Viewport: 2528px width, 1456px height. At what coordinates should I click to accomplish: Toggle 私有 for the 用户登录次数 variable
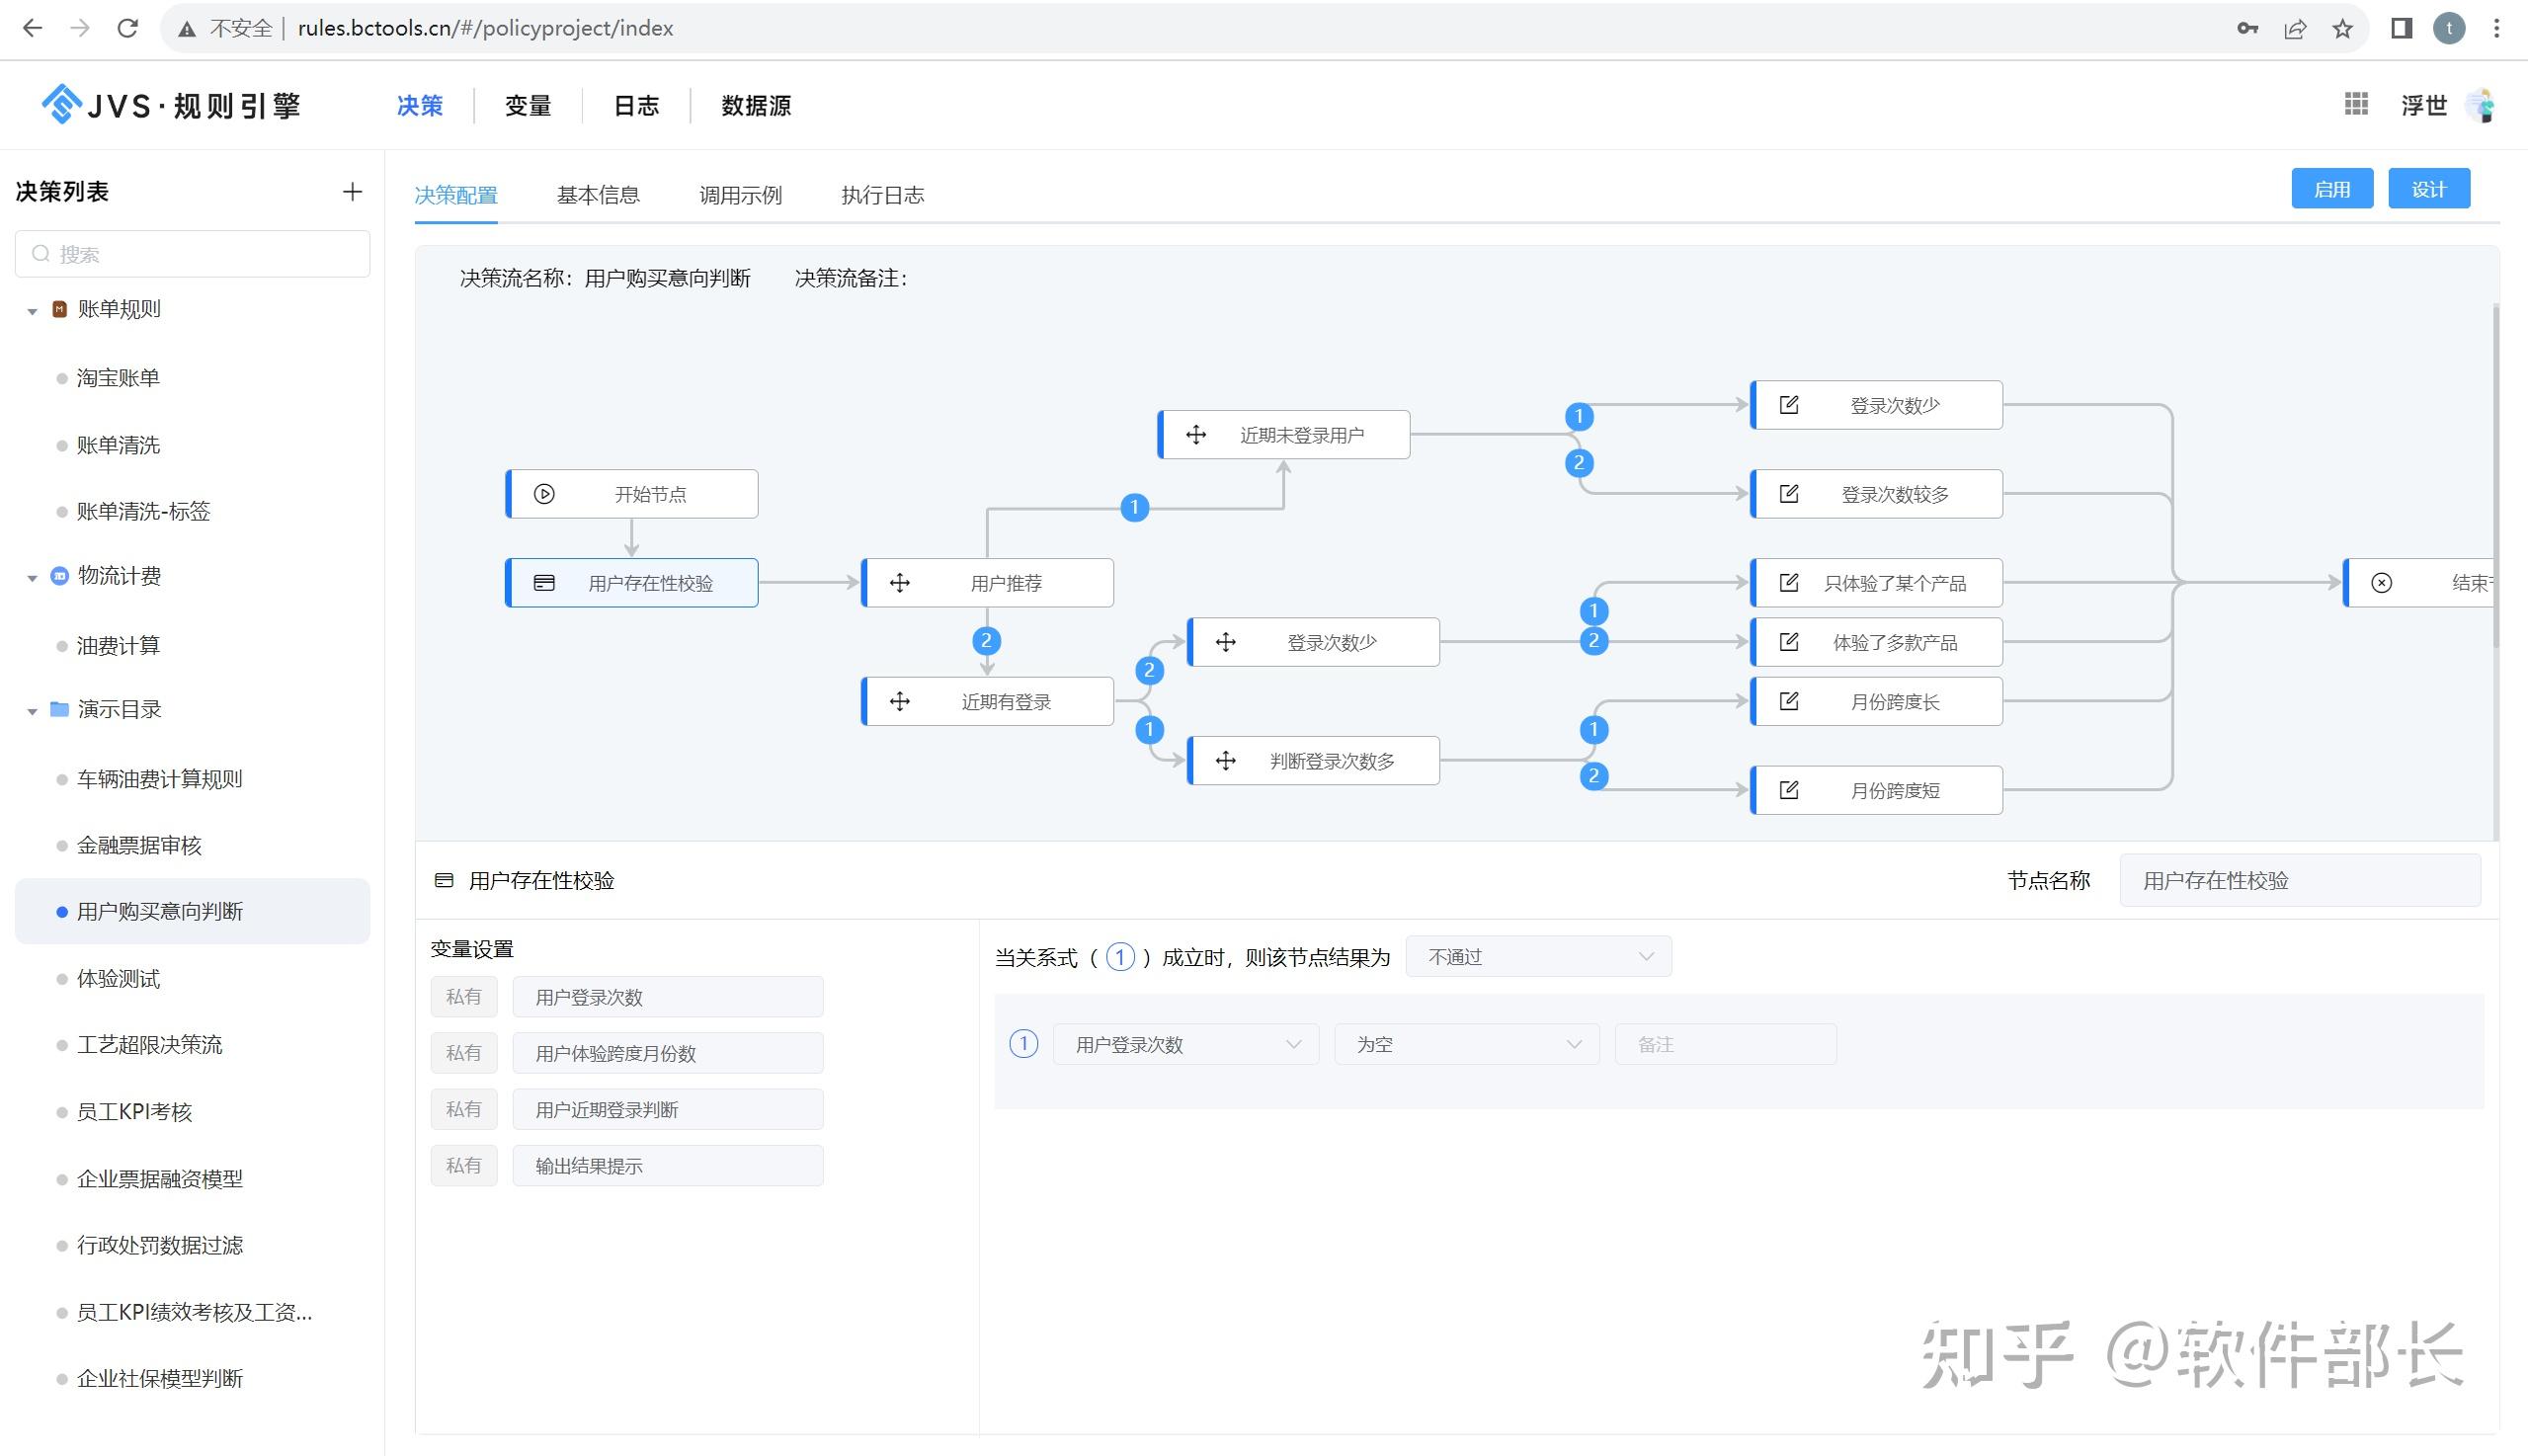pyautogui.click(x=464, y=996)
